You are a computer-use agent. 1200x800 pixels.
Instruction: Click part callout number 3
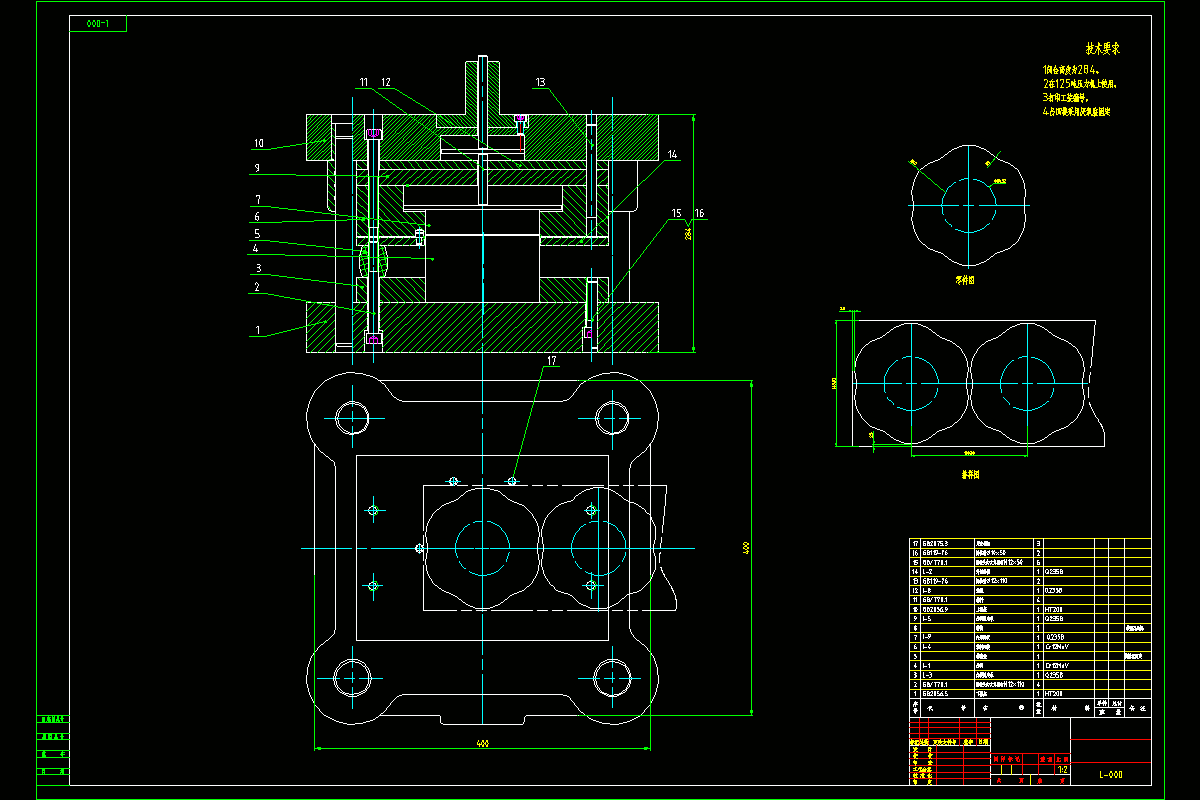click(x=258, y=269)
